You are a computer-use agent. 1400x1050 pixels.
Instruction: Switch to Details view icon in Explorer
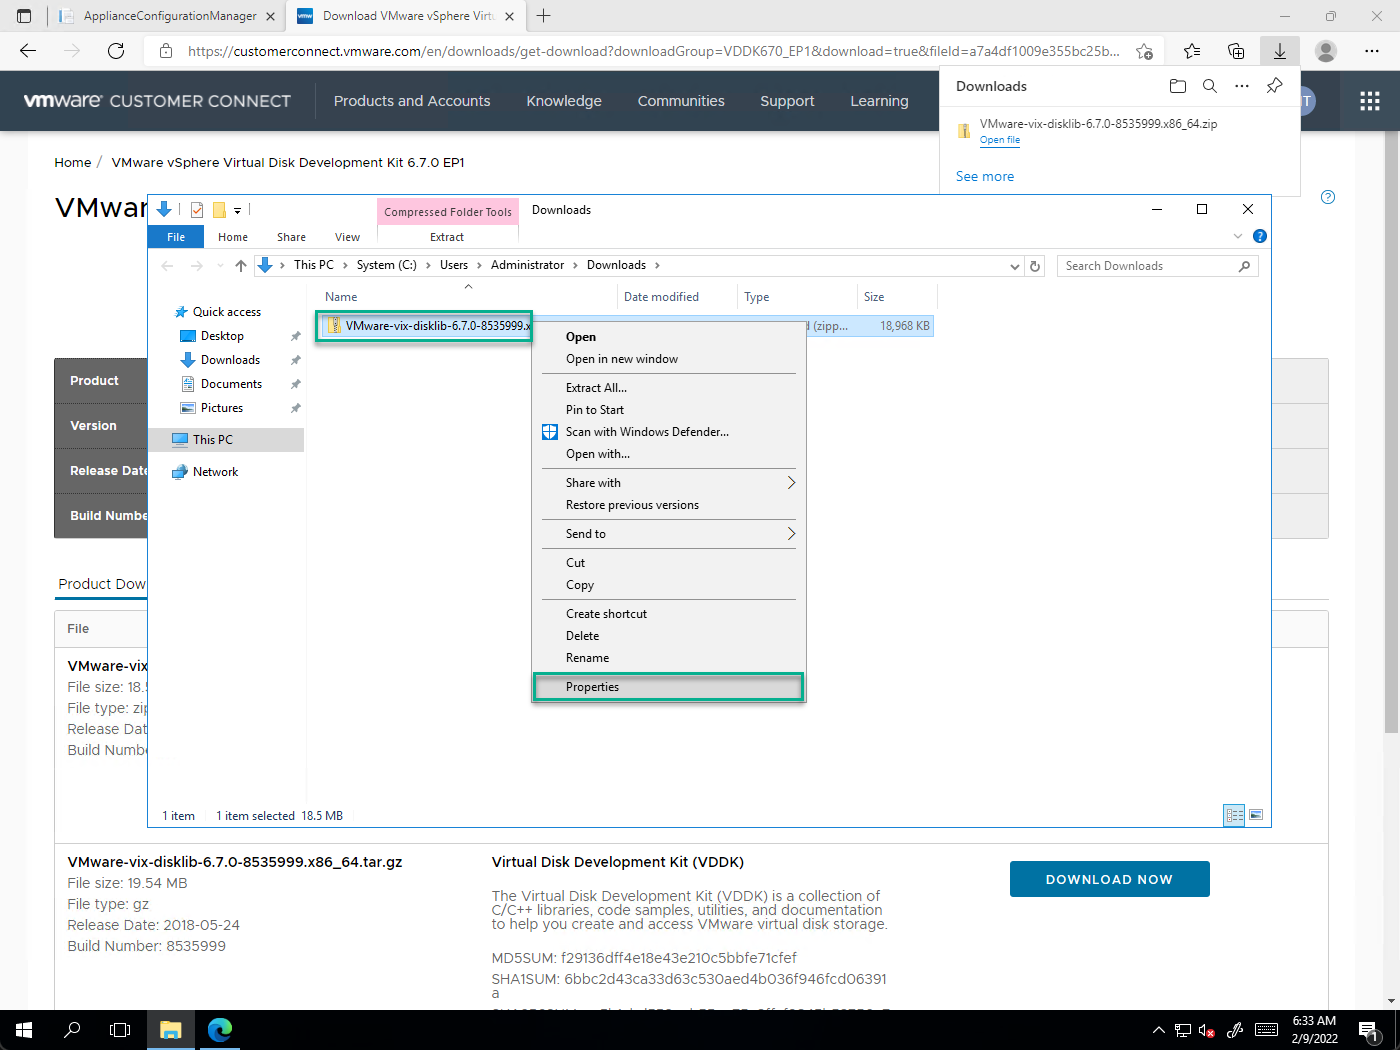[1235, 815]
